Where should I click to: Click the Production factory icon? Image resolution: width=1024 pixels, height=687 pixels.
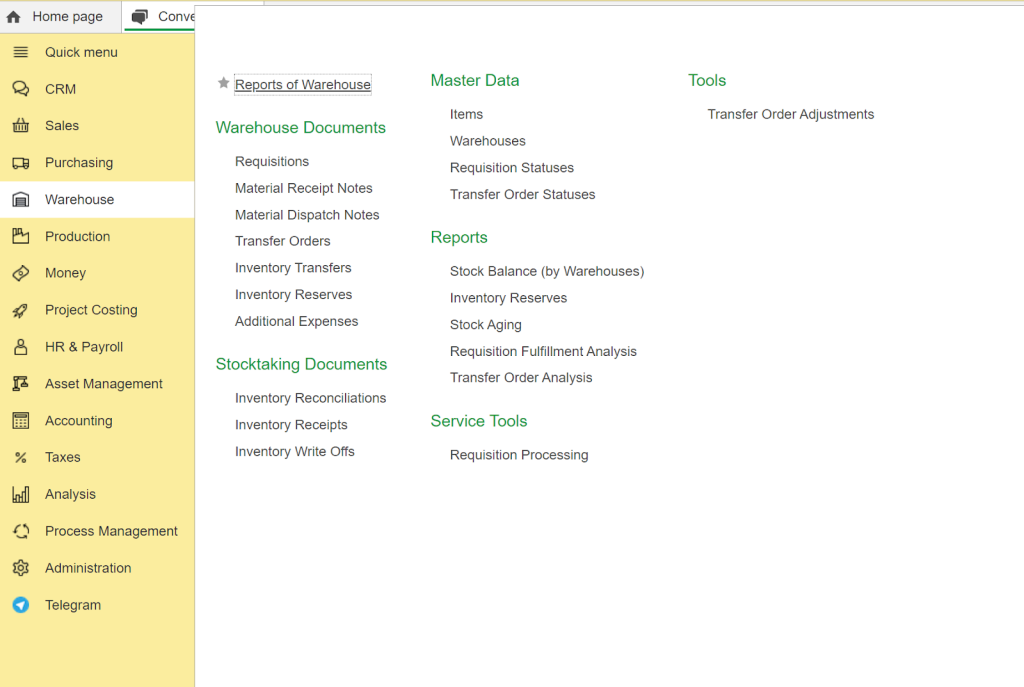click(21, 236)
